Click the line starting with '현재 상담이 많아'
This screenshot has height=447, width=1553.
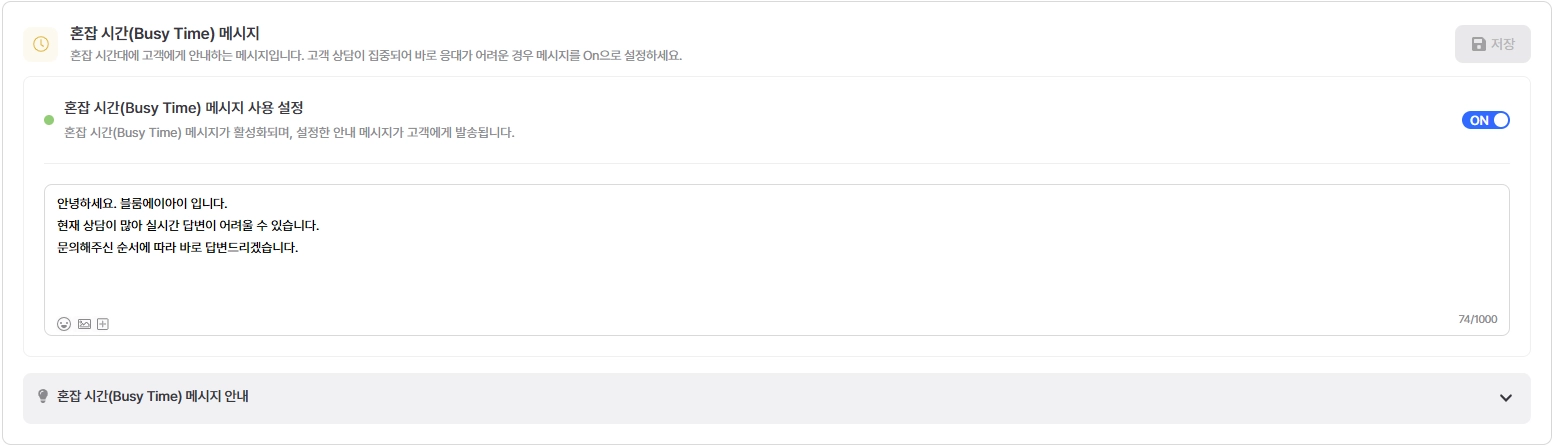click(188, 225)
